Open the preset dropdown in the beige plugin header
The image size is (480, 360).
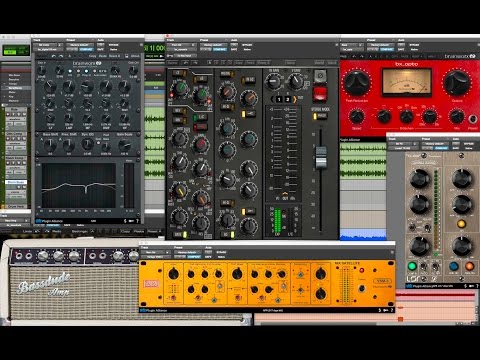[x=435, y=144]
